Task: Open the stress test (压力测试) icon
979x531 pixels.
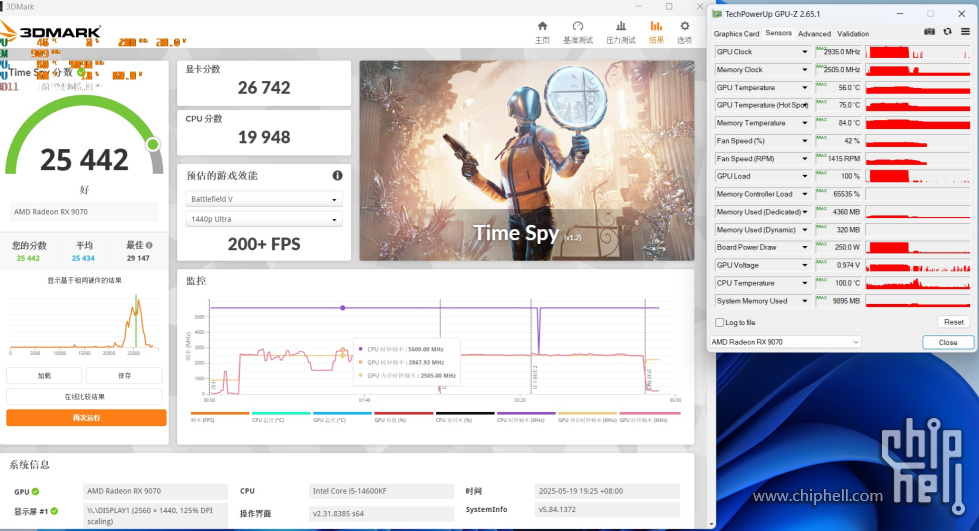Action: click(621, 26)
